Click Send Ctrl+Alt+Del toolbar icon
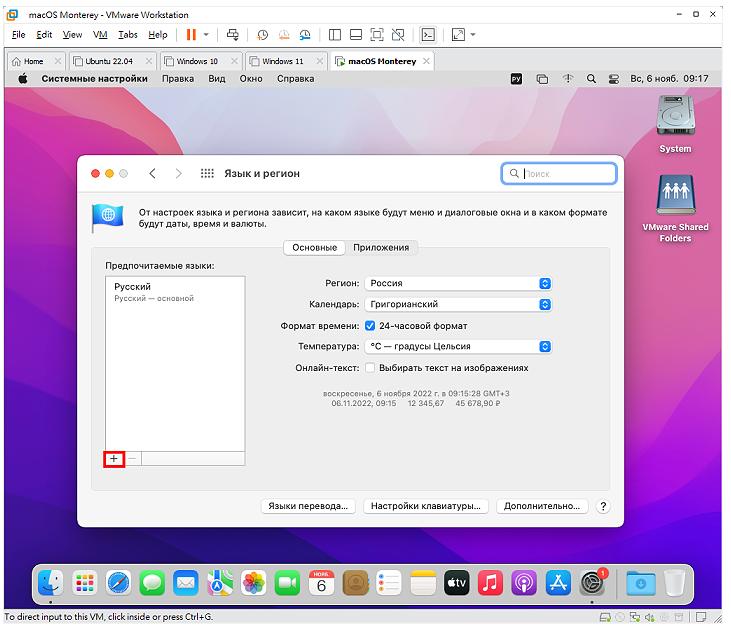Image resolution: width=731 pixels, height=630 pixels. click(233, 35)
